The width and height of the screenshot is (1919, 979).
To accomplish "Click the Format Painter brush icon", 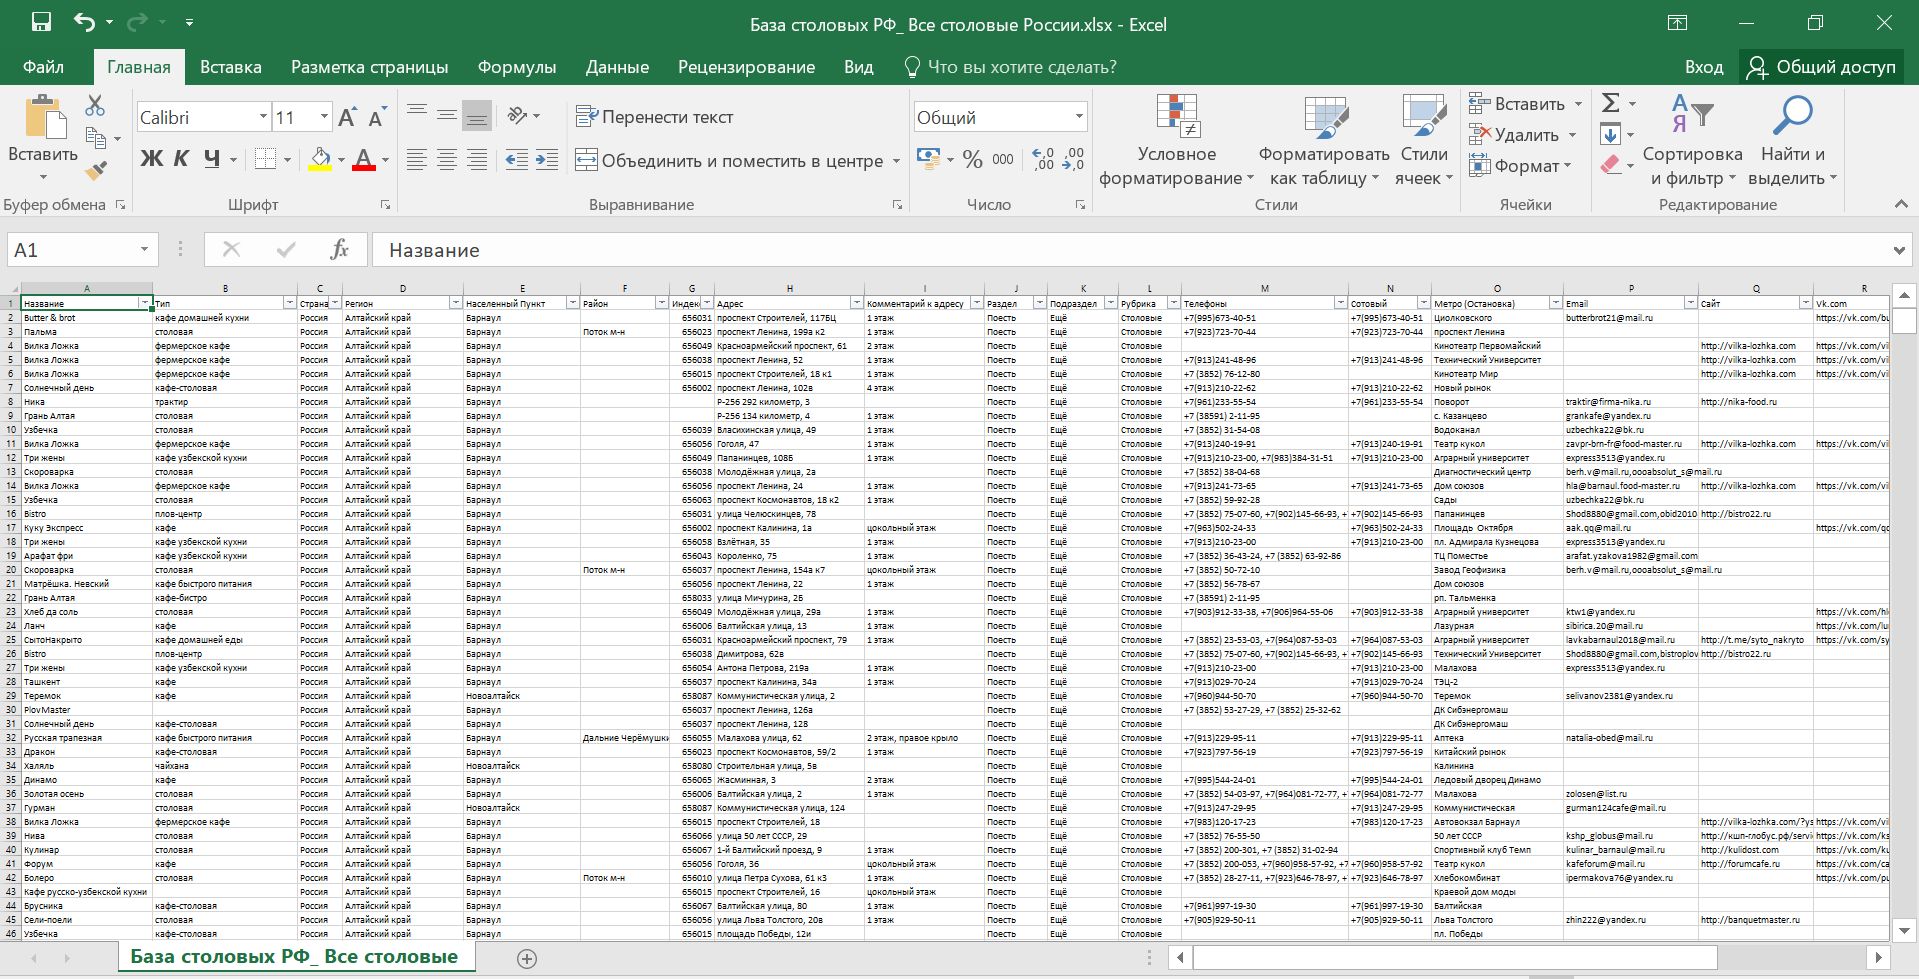I will (96, 172).
